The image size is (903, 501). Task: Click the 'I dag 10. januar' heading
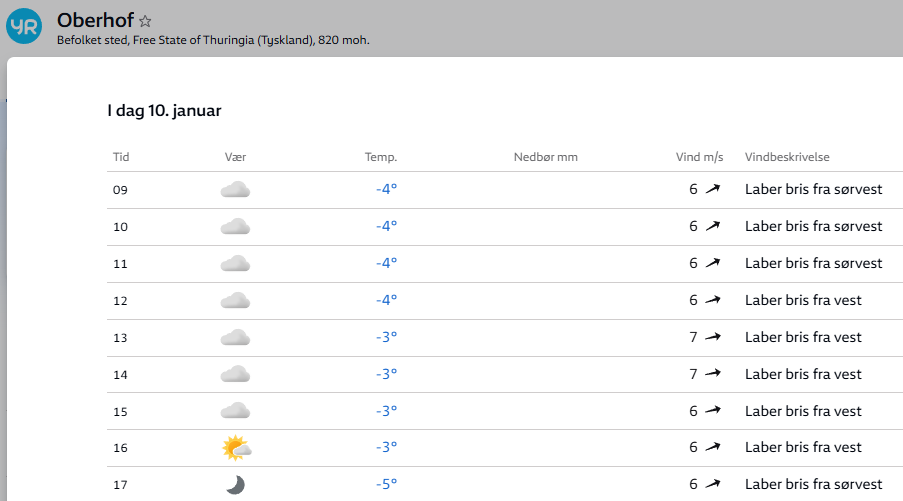pyautogui.click(x=164, y=110)
